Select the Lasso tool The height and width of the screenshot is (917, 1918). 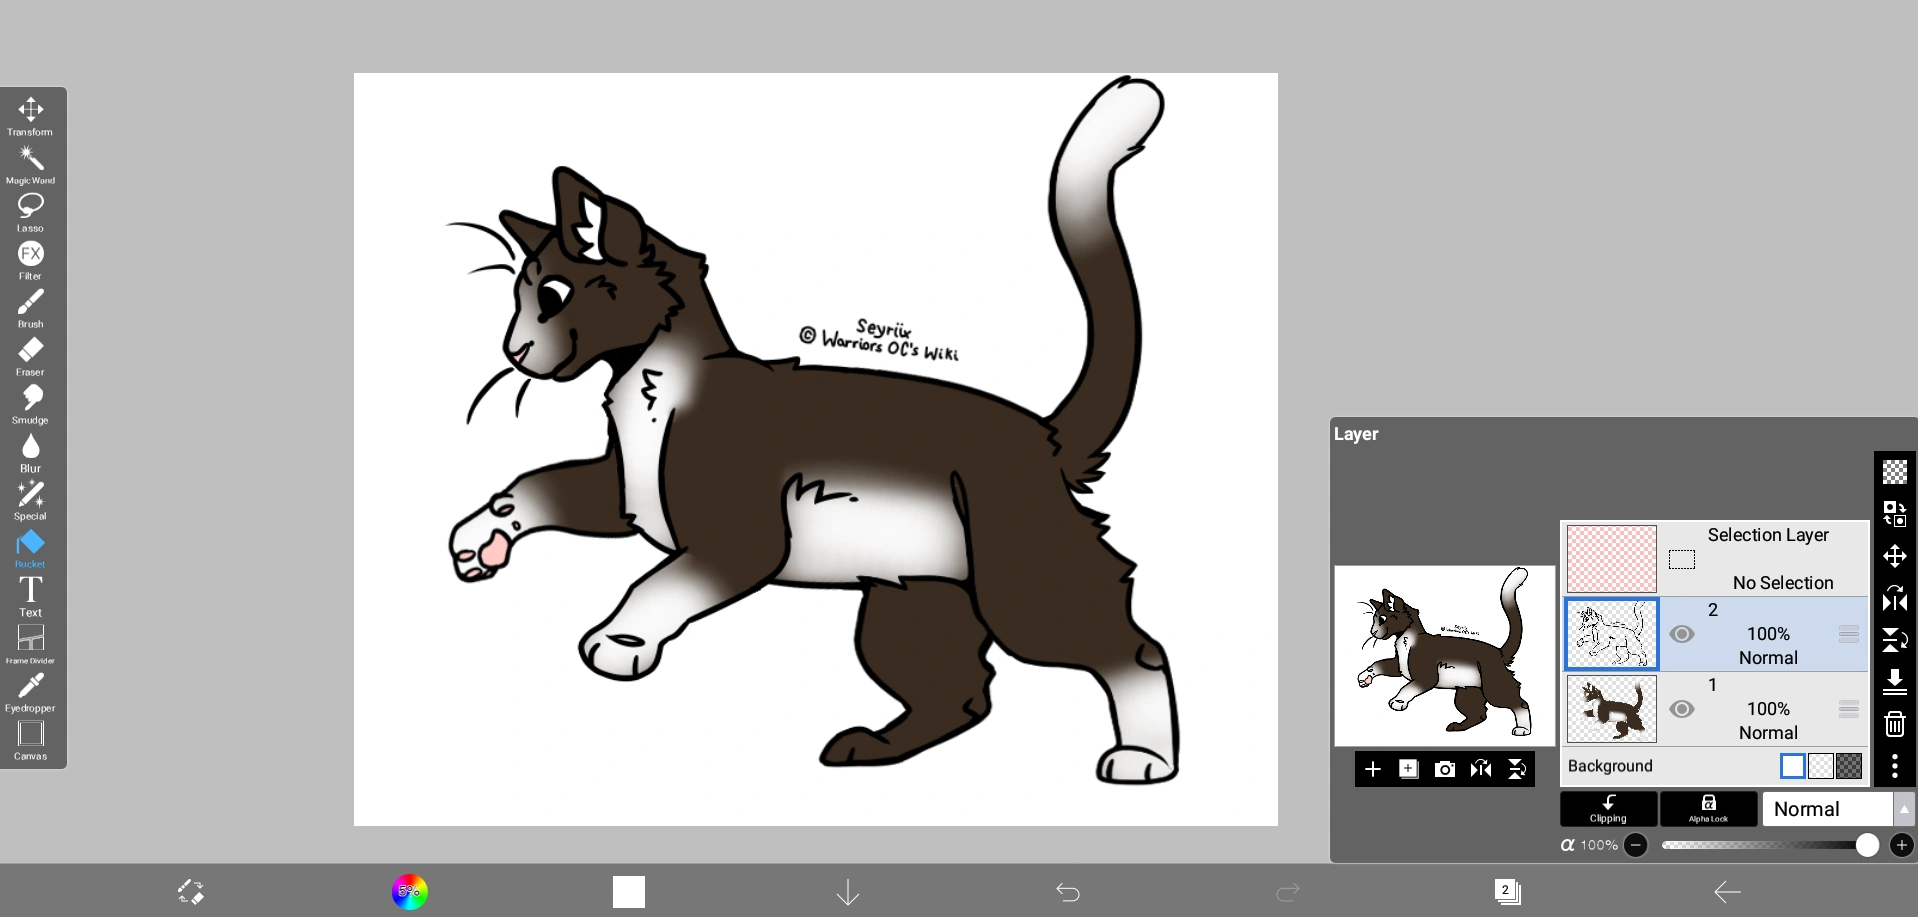point(31,212)
